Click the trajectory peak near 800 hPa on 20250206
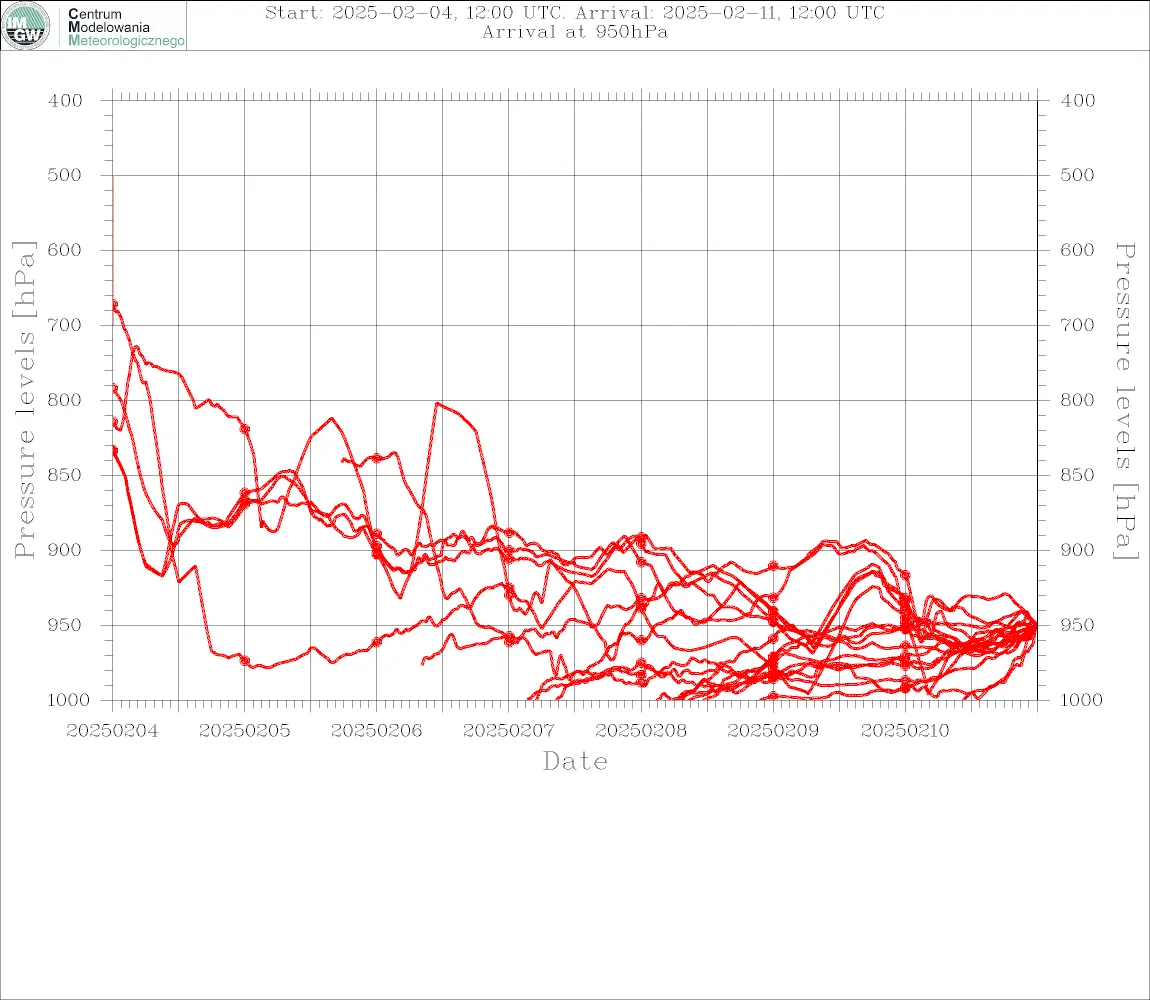The width and height of the screenshot is (1150, 1000). tap(438, 404)
